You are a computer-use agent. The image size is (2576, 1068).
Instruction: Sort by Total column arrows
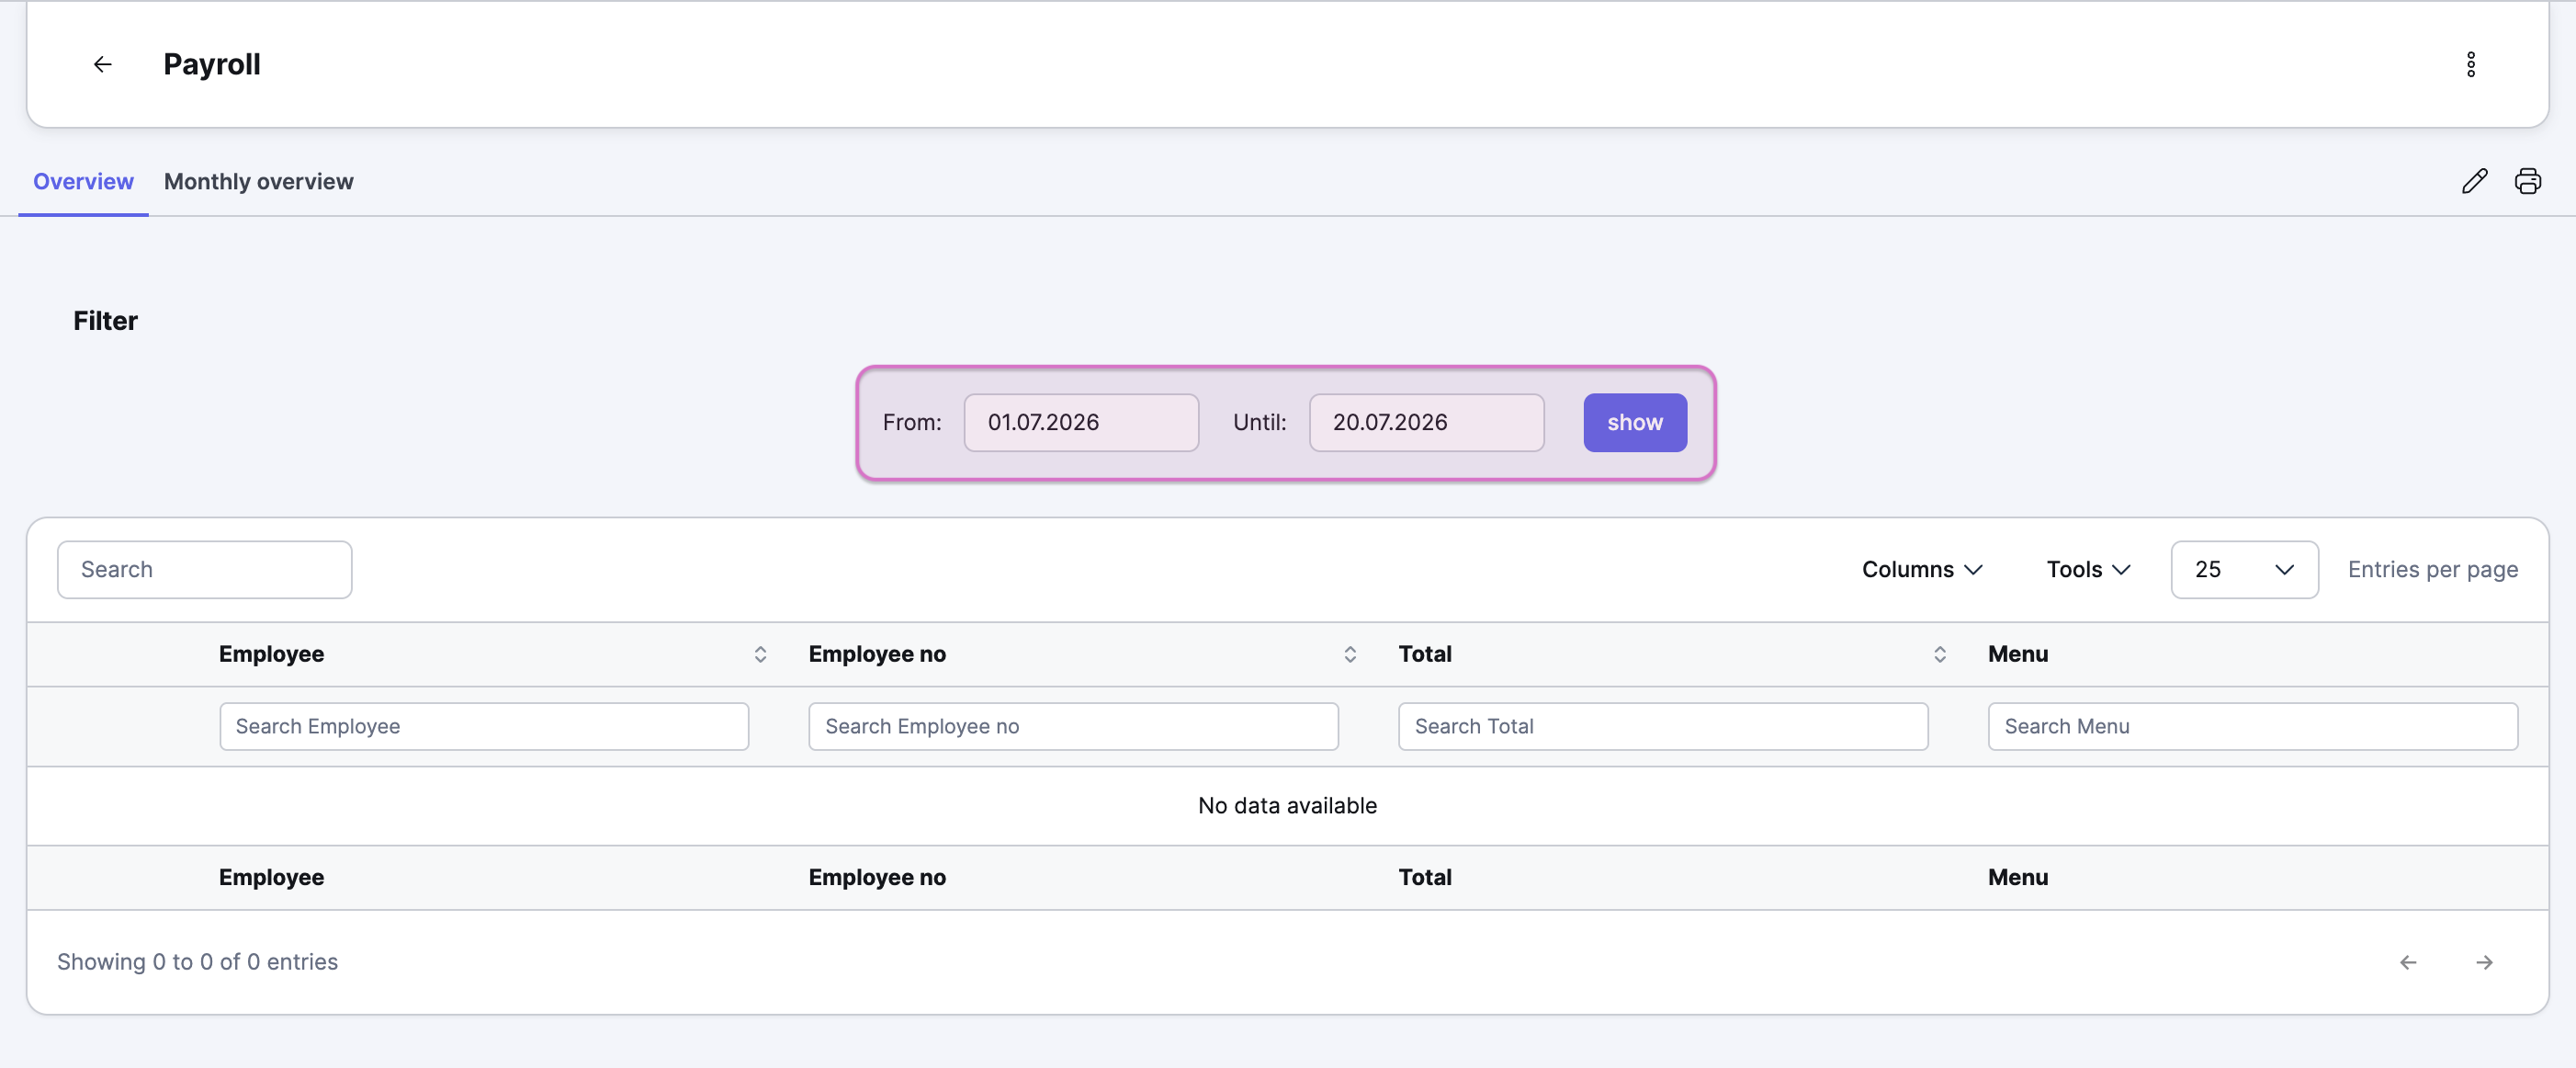tap(1939, 654)
